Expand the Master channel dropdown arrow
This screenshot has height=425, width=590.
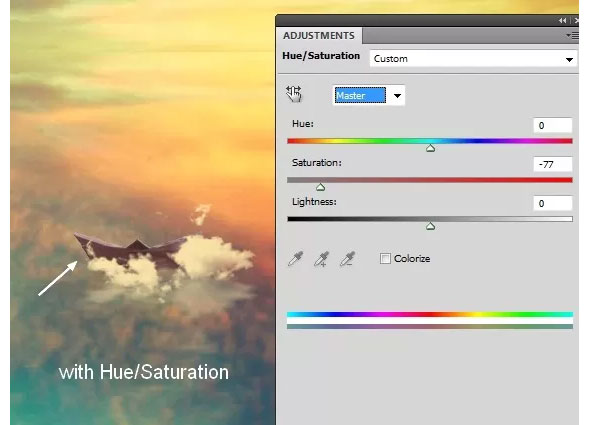coord(397,96)
